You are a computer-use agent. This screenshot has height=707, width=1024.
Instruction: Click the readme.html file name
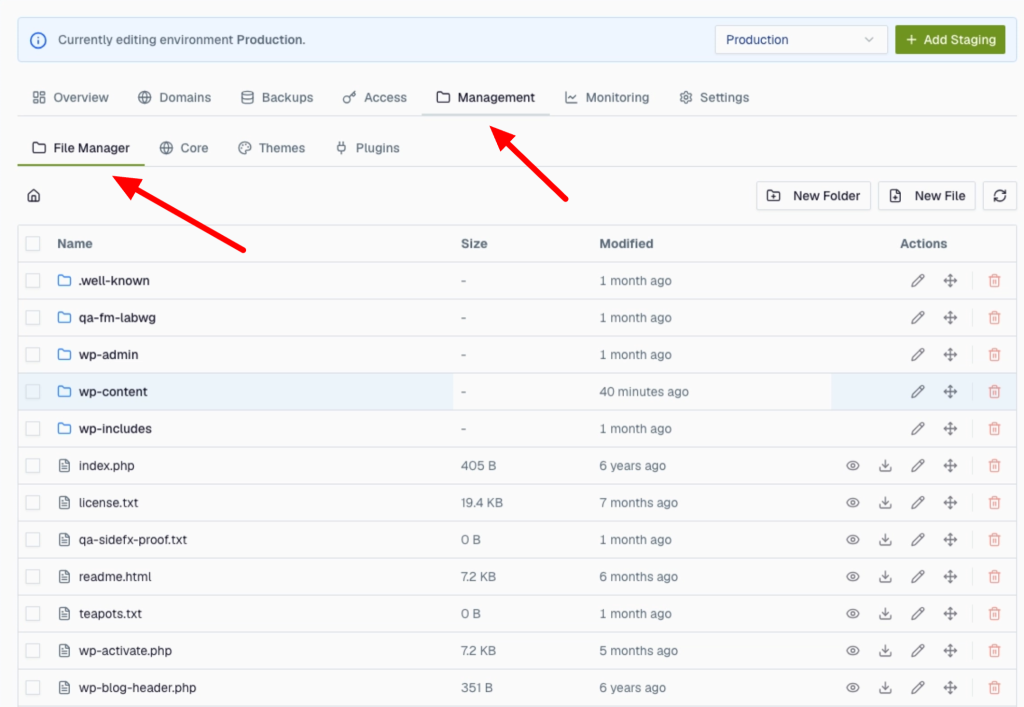tap(115, 576)
